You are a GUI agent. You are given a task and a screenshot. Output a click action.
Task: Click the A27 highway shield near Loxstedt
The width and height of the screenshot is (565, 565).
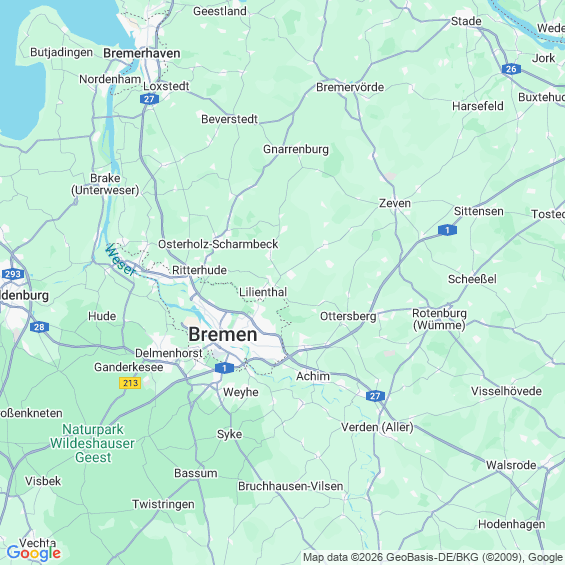click(149, 99)
